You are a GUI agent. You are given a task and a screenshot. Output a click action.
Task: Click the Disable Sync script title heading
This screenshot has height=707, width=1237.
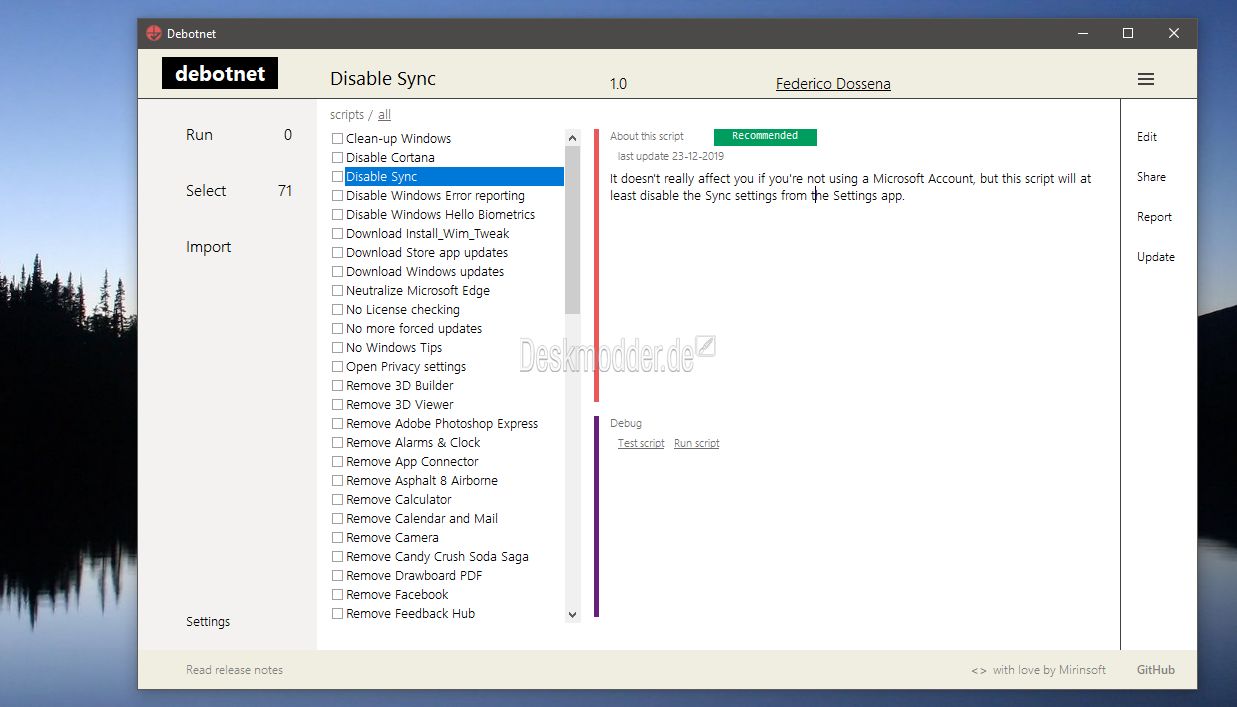[383, 79]
